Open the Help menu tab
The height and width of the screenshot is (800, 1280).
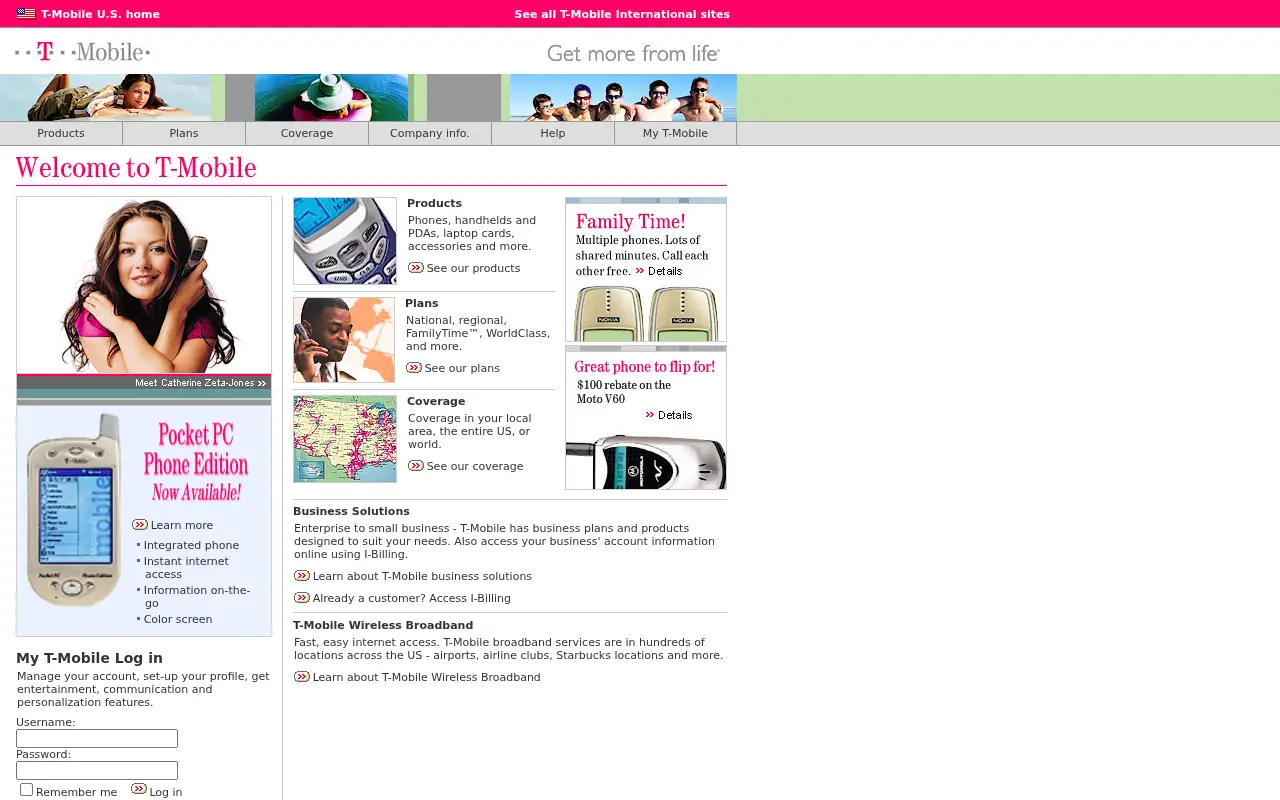[x=553, y=133]
